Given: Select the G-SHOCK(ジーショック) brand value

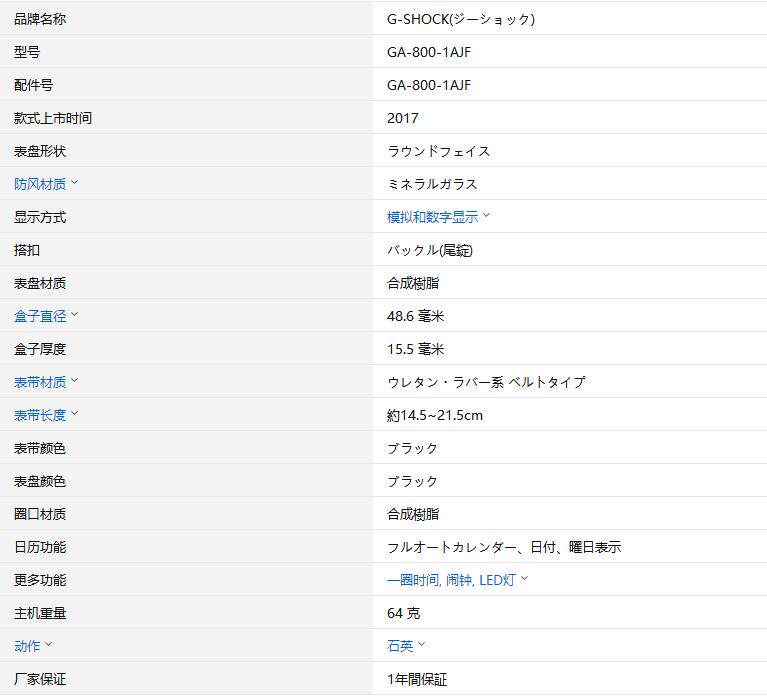Looking at the screenshot, I should pos(461,19).
